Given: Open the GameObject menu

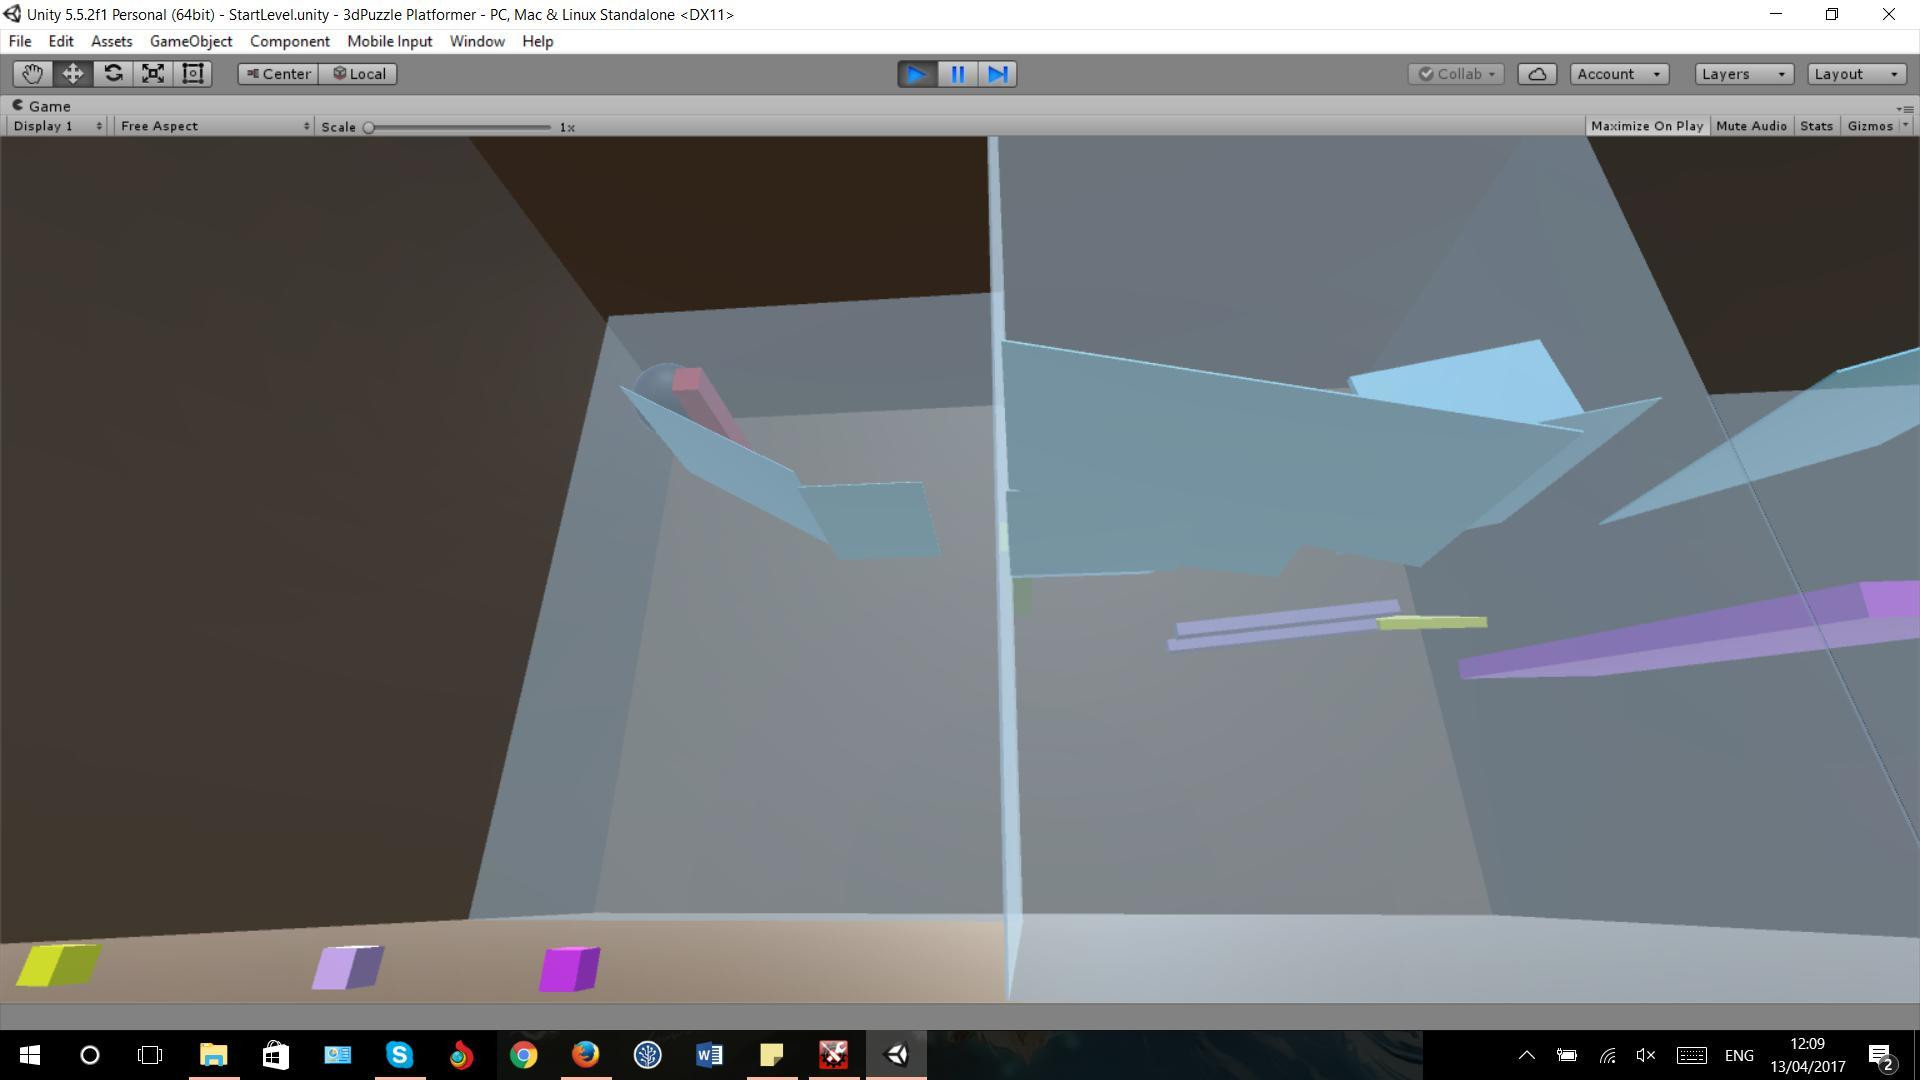Looking at the screenshot, I should tap(191, 41).
